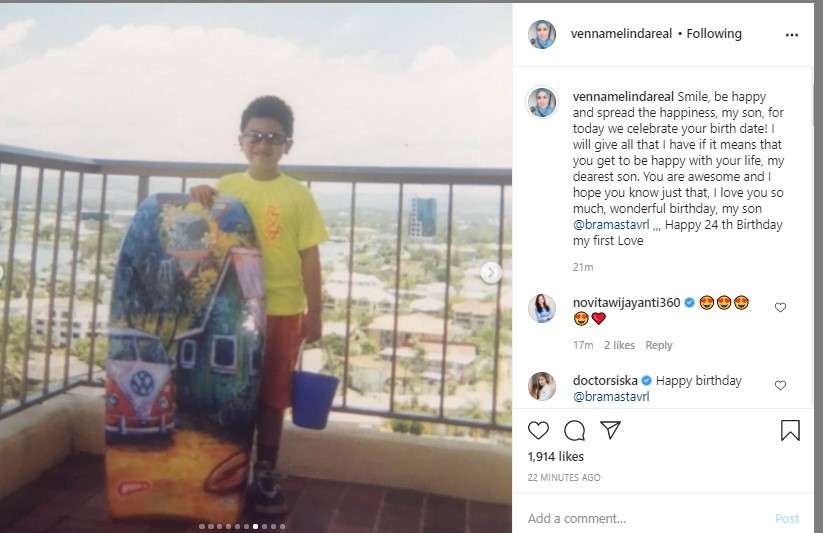This screenshot has height=533, width=823.
Task: Share post via the paper plane icon
Action: coord(610,430)
